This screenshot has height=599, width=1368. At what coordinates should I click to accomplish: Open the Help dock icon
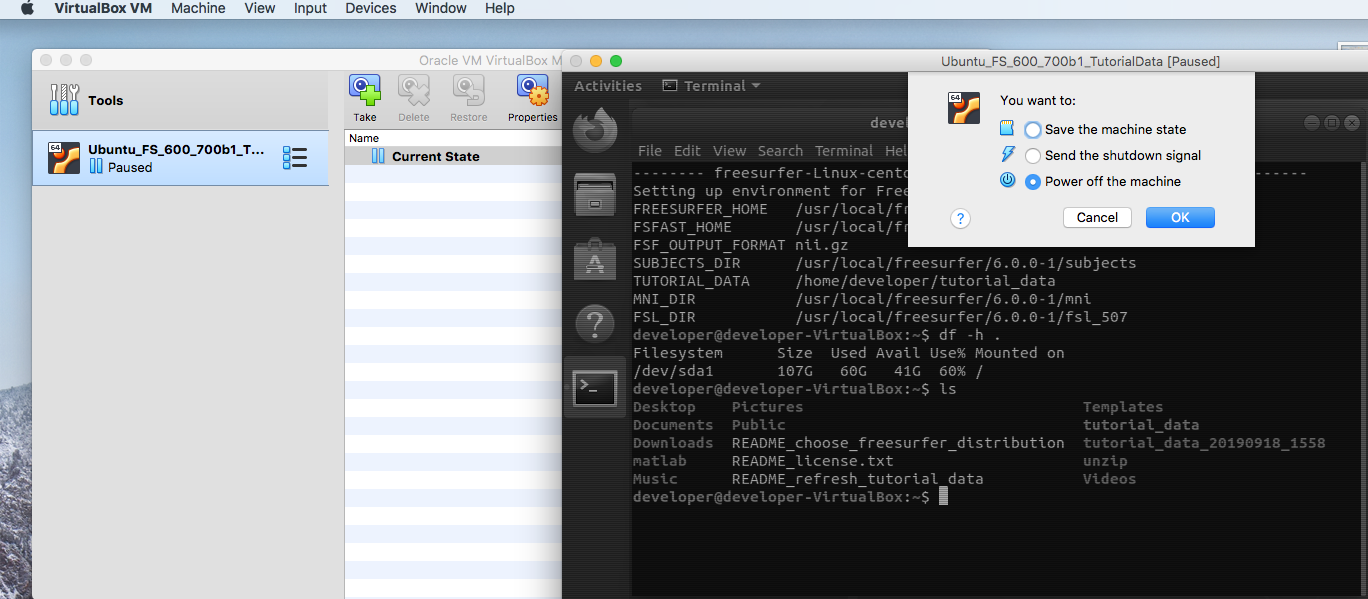pos(595,324)
